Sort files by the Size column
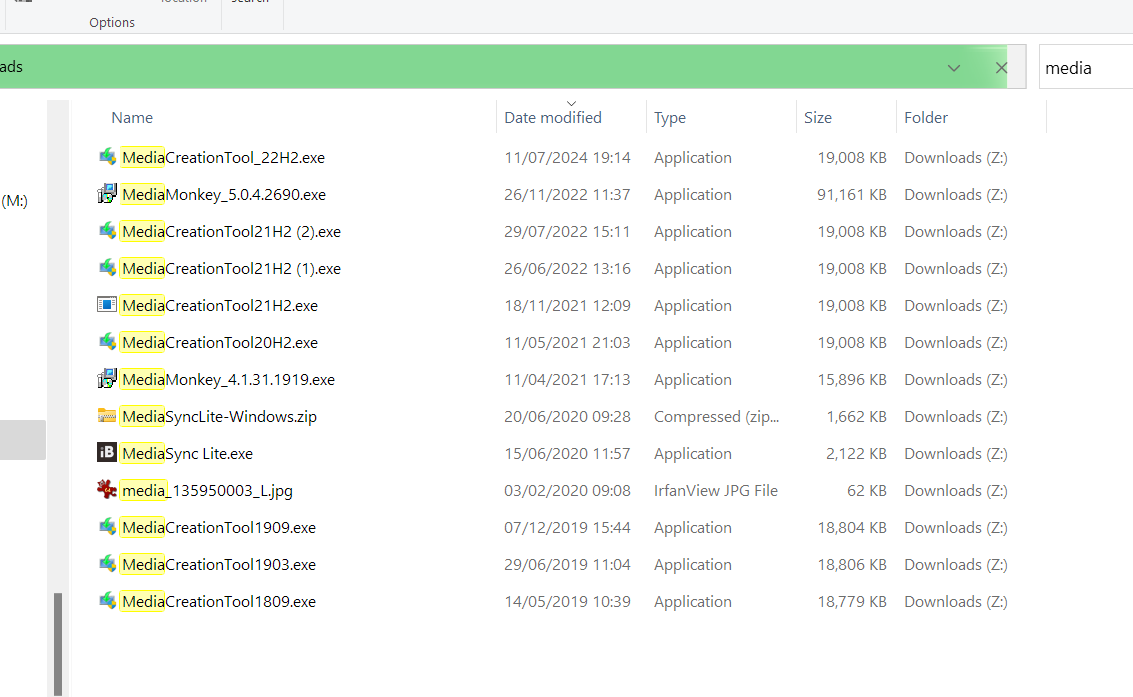The image size is (1133, 697). coord(818,118)
